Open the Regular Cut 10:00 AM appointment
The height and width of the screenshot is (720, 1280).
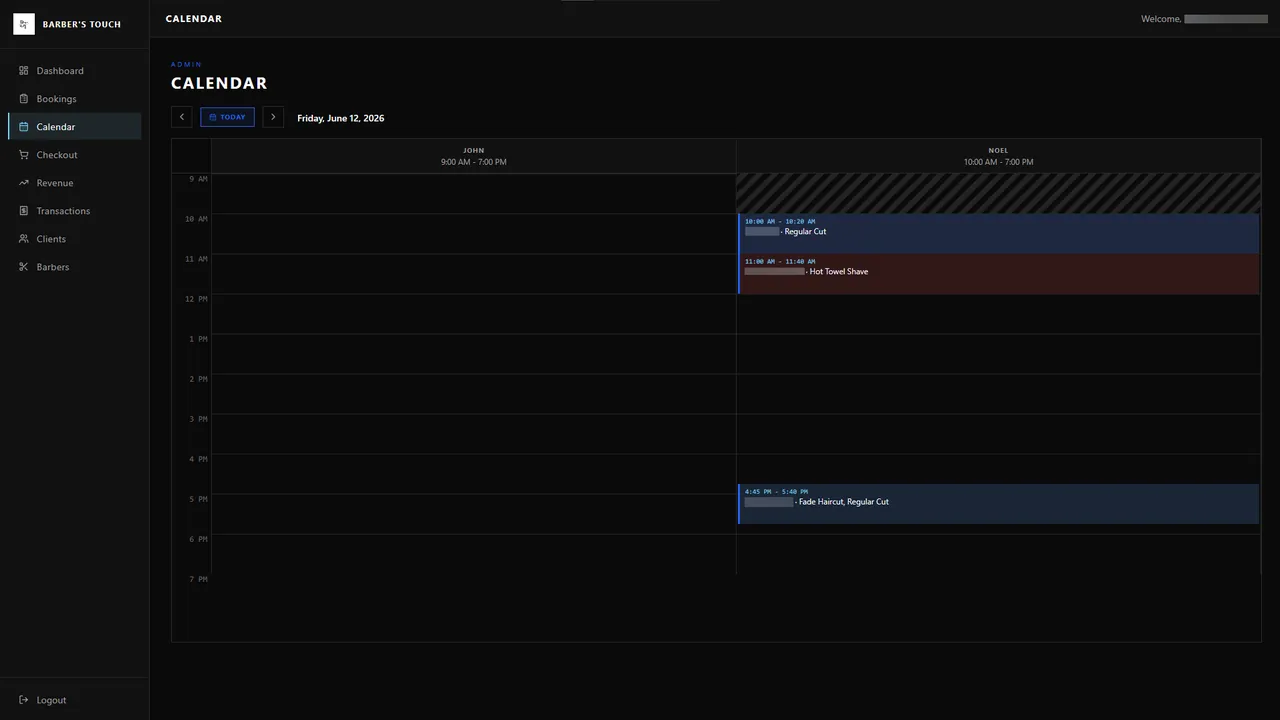click(998, 233)
